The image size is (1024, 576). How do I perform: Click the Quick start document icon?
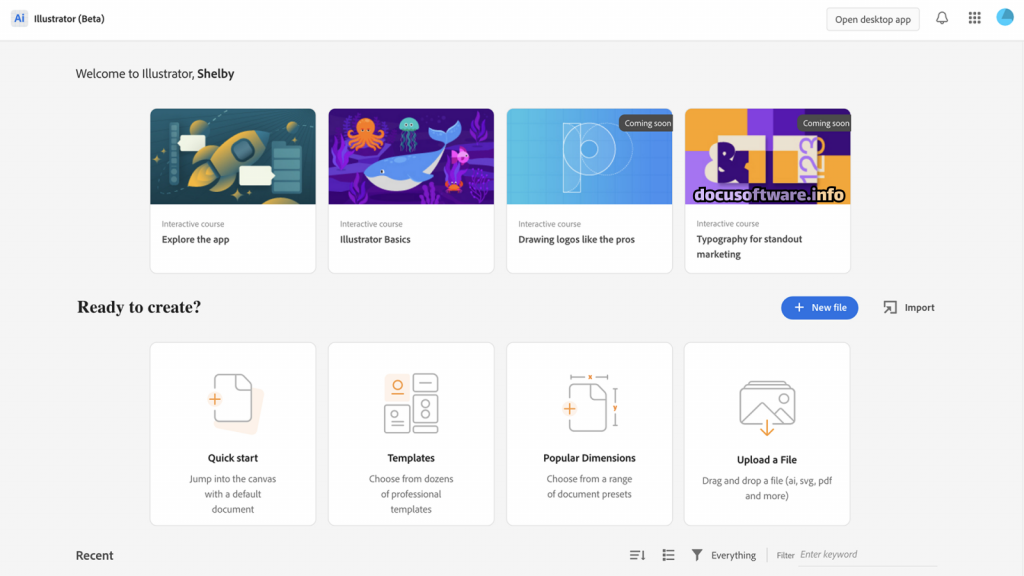[x=233, y=400]
